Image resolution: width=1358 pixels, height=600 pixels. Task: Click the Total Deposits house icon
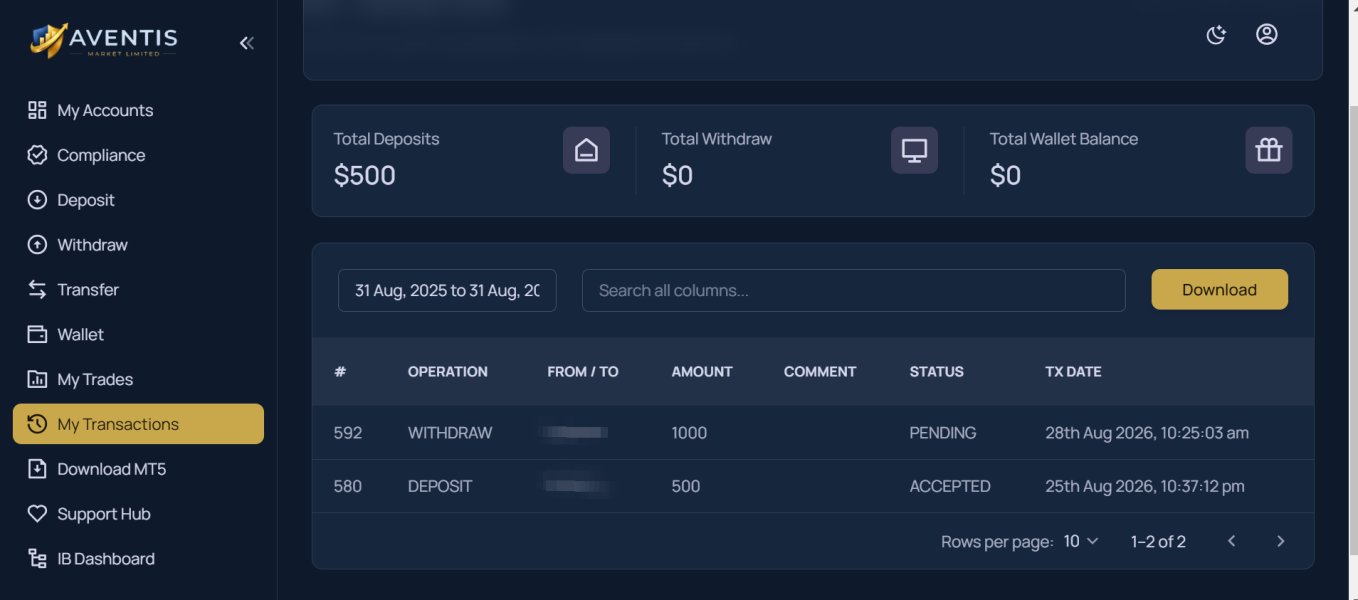(586, 150)
